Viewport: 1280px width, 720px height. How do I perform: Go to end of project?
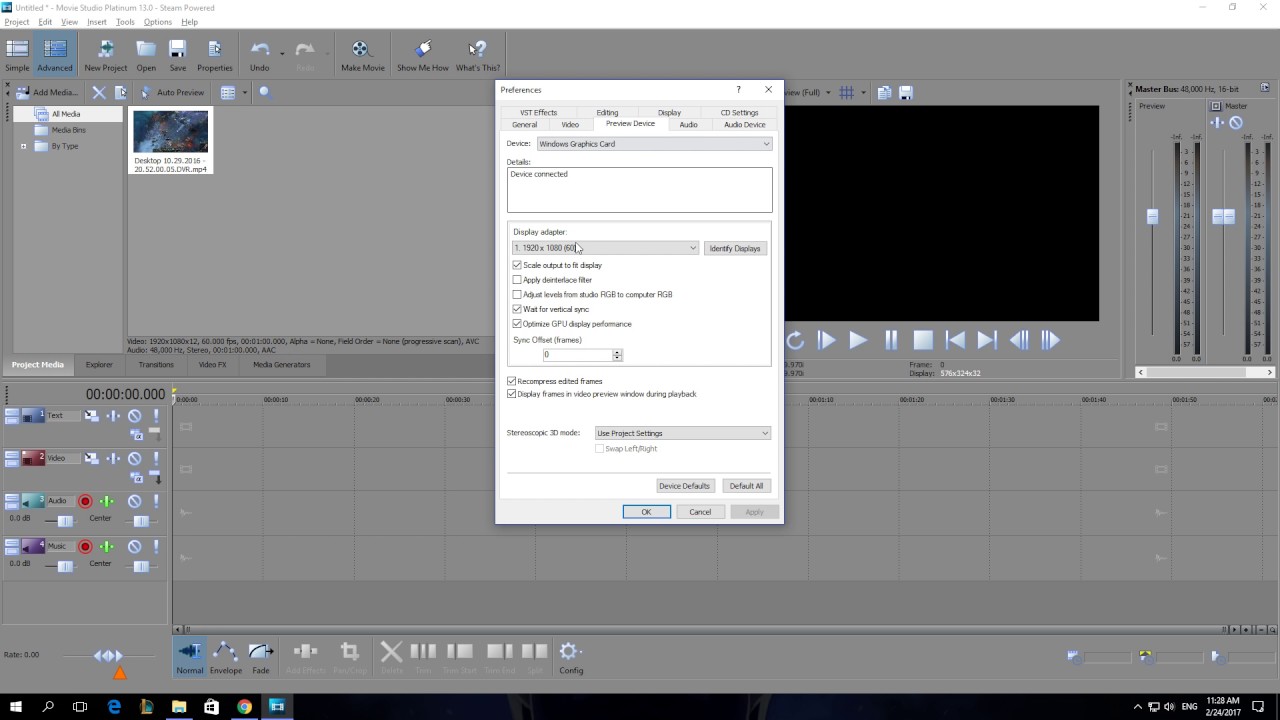pos(987,340)
